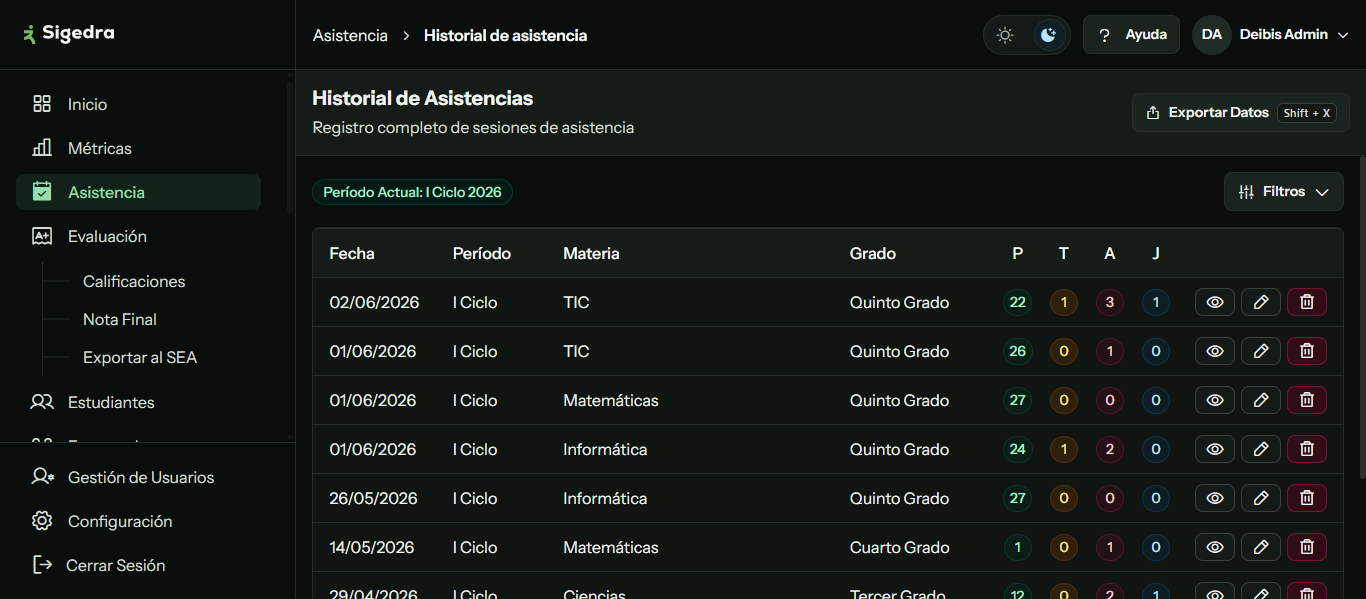Click the Materia column header
The image size is (1366, 599).
click(x=591, y=253)
